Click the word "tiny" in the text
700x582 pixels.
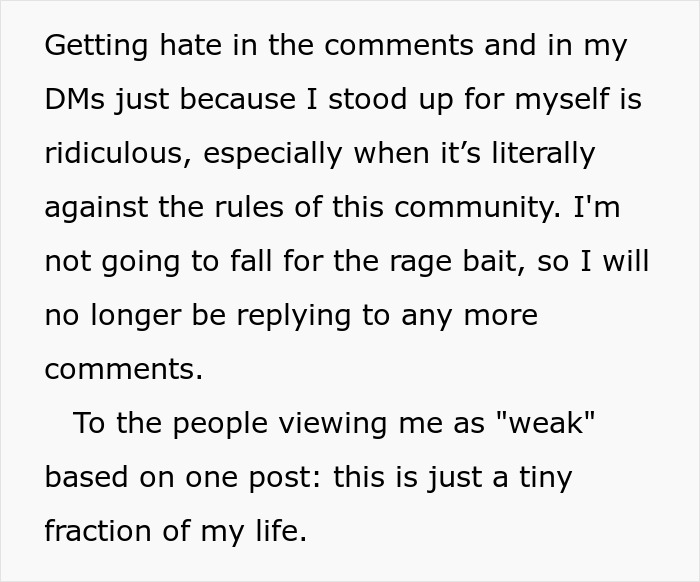pos(545,478)
